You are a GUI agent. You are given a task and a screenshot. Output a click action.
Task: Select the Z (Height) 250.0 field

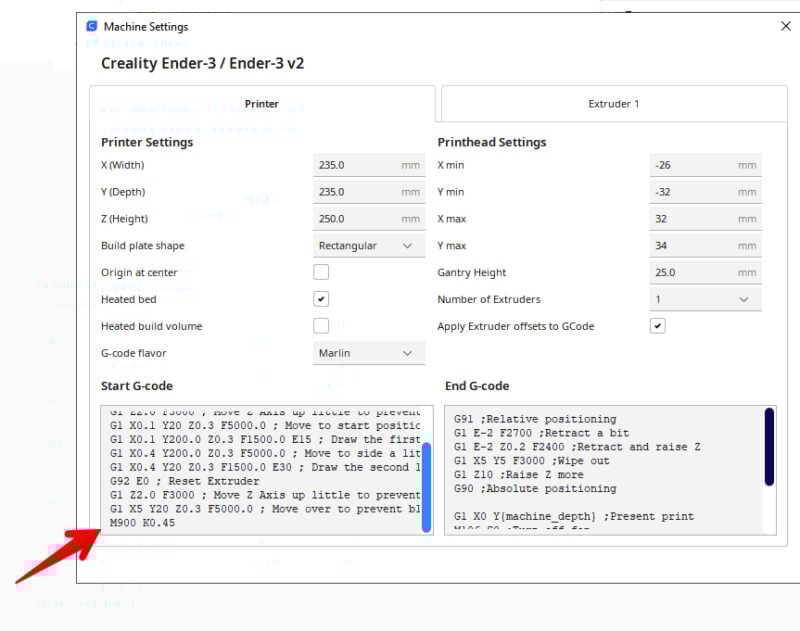pyautogui.click(x=369, y=218)
